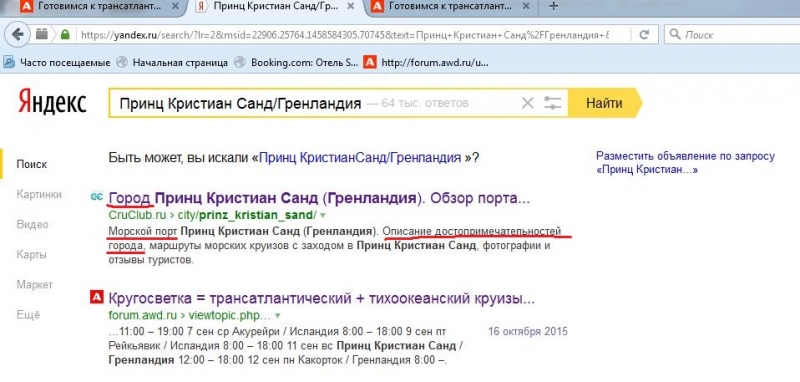Select the Принц Кристиан Санд/Гр tab
The image size is (800, 382).
(276, 6)
